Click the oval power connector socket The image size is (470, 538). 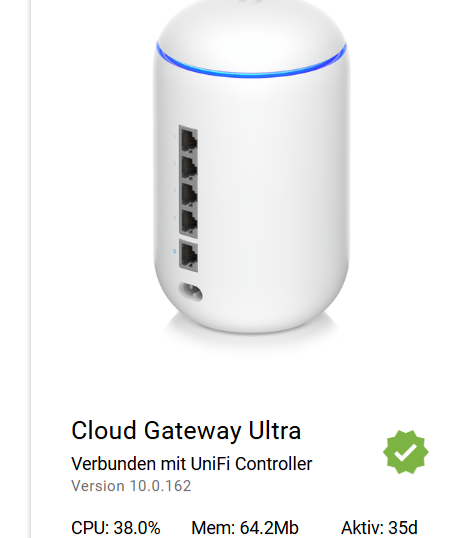pos(191,292)
